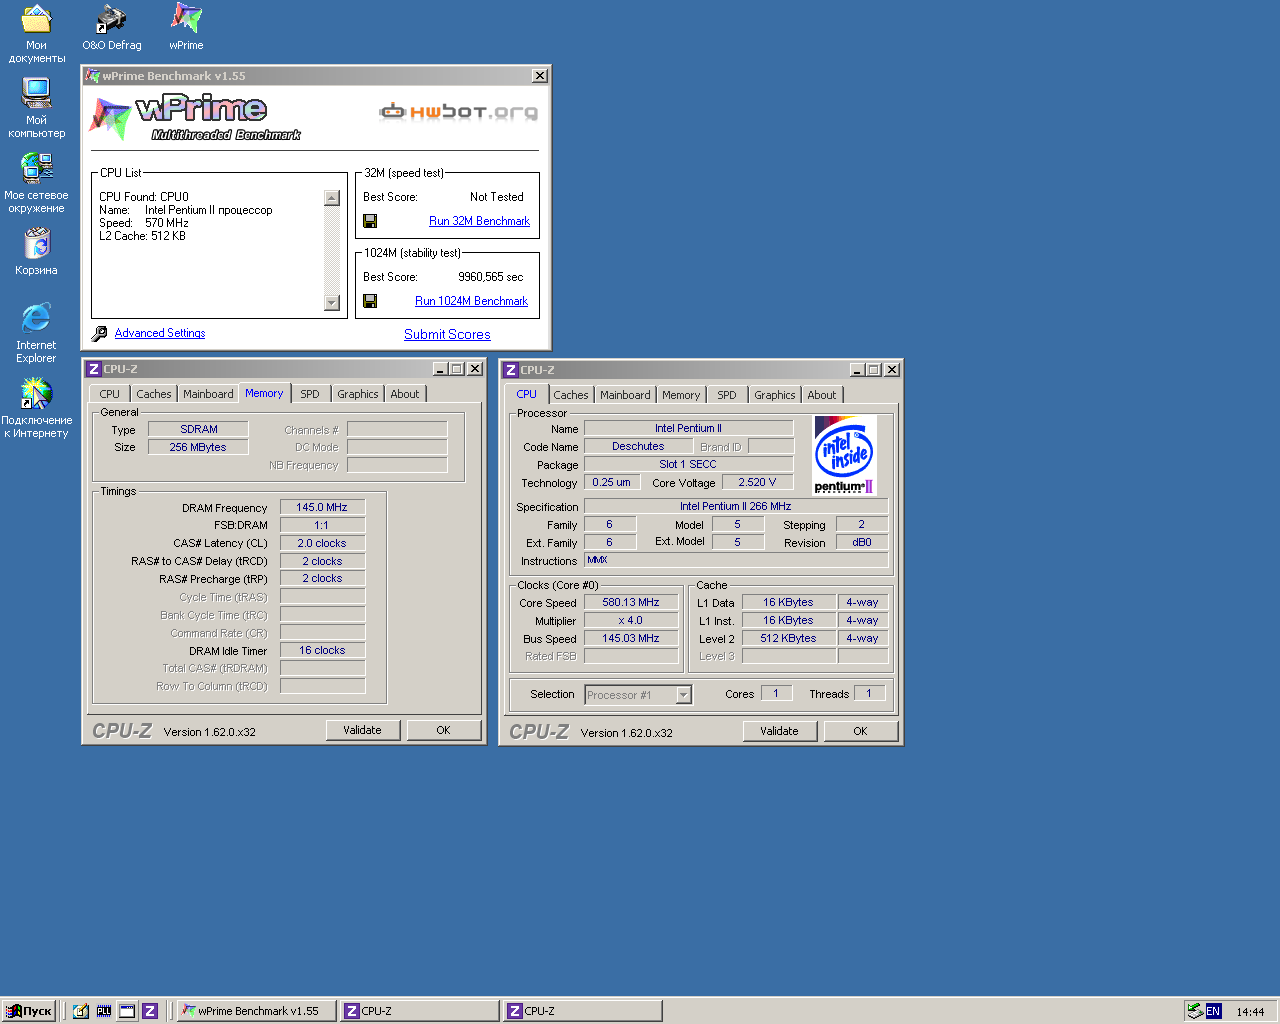Open the Подключение к Интернету shortcut
Viewport: 1280px width, 1024px height.
[x=37, y=408]
